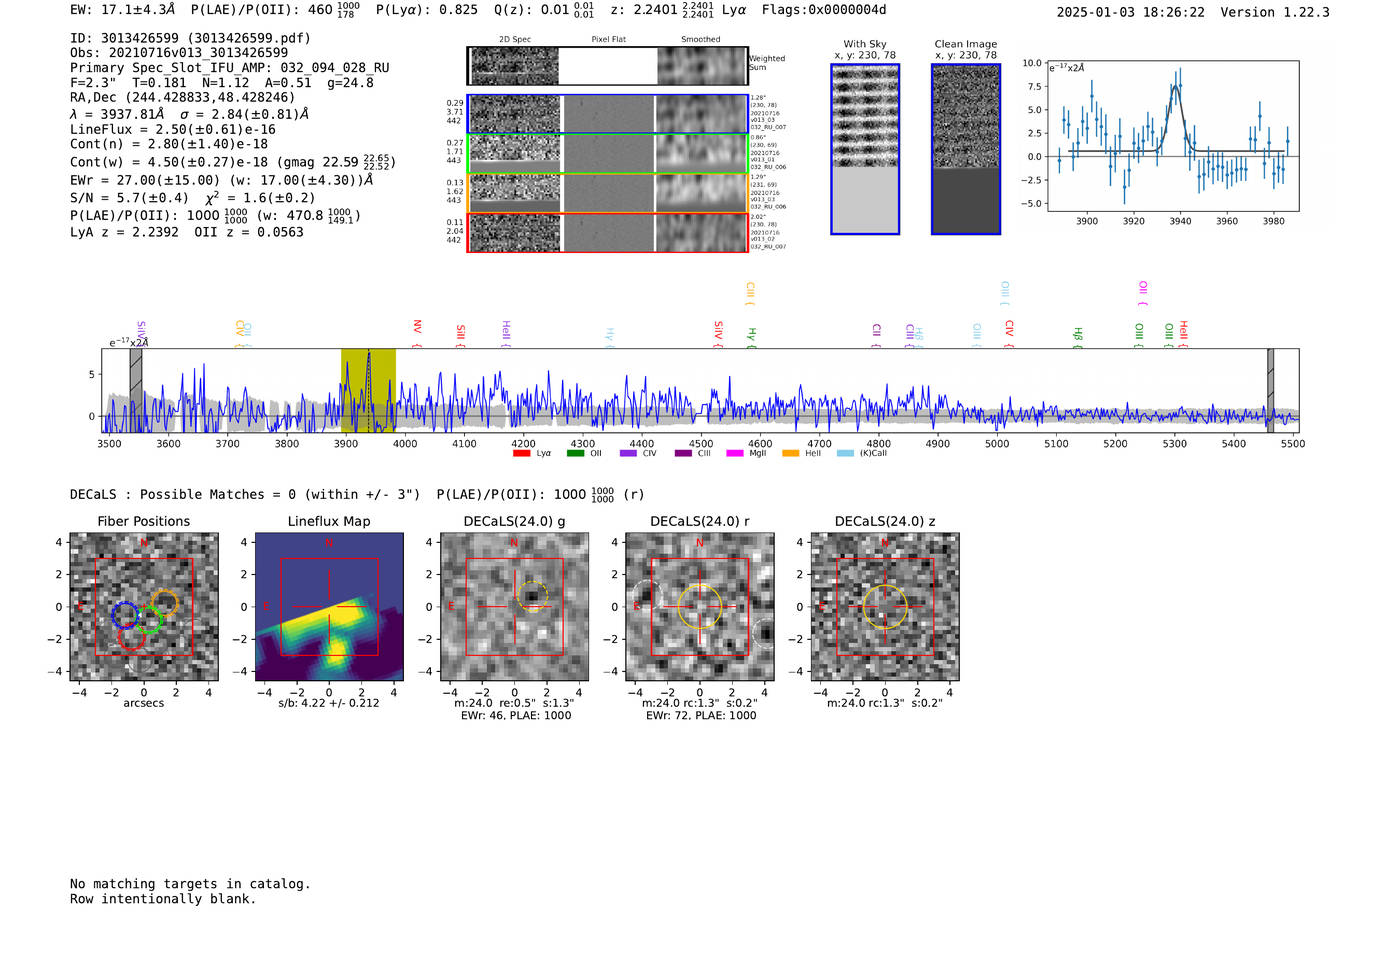
Task: Click the "LyA z = 2.2392" value
Action: tap(124, 232)
